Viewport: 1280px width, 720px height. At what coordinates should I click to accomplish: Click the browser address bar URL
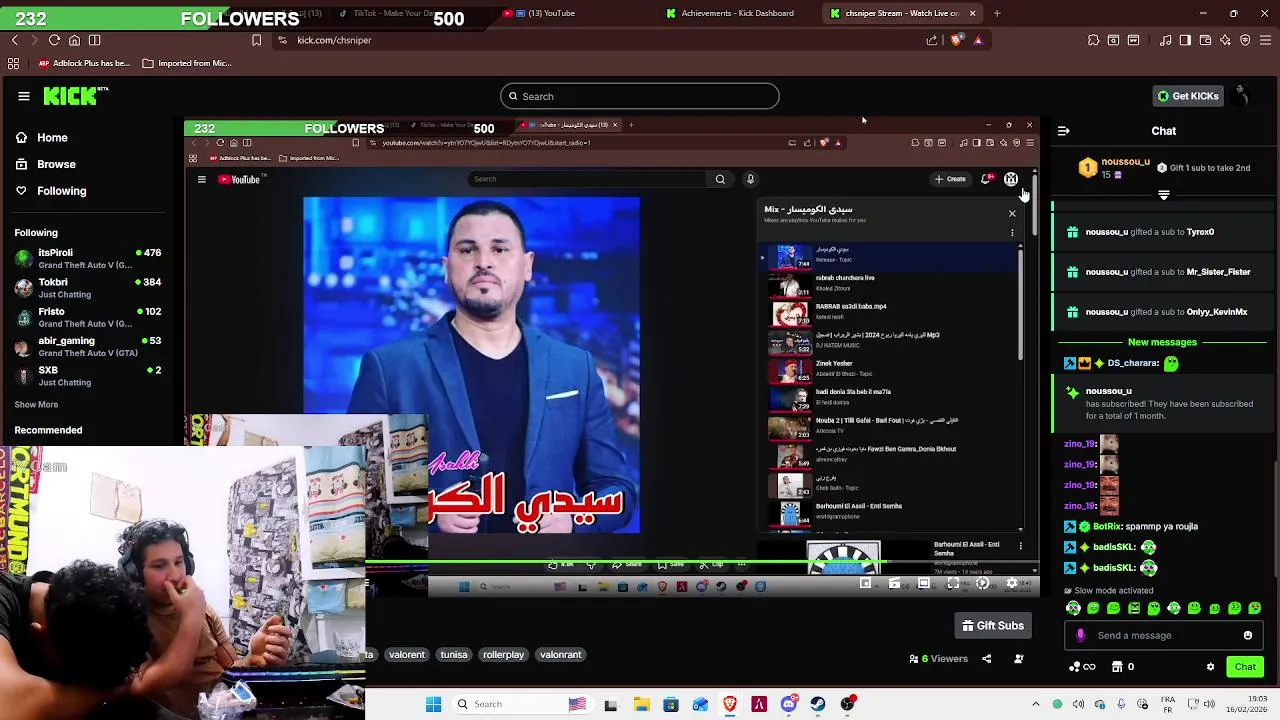(x=334, y=40)
